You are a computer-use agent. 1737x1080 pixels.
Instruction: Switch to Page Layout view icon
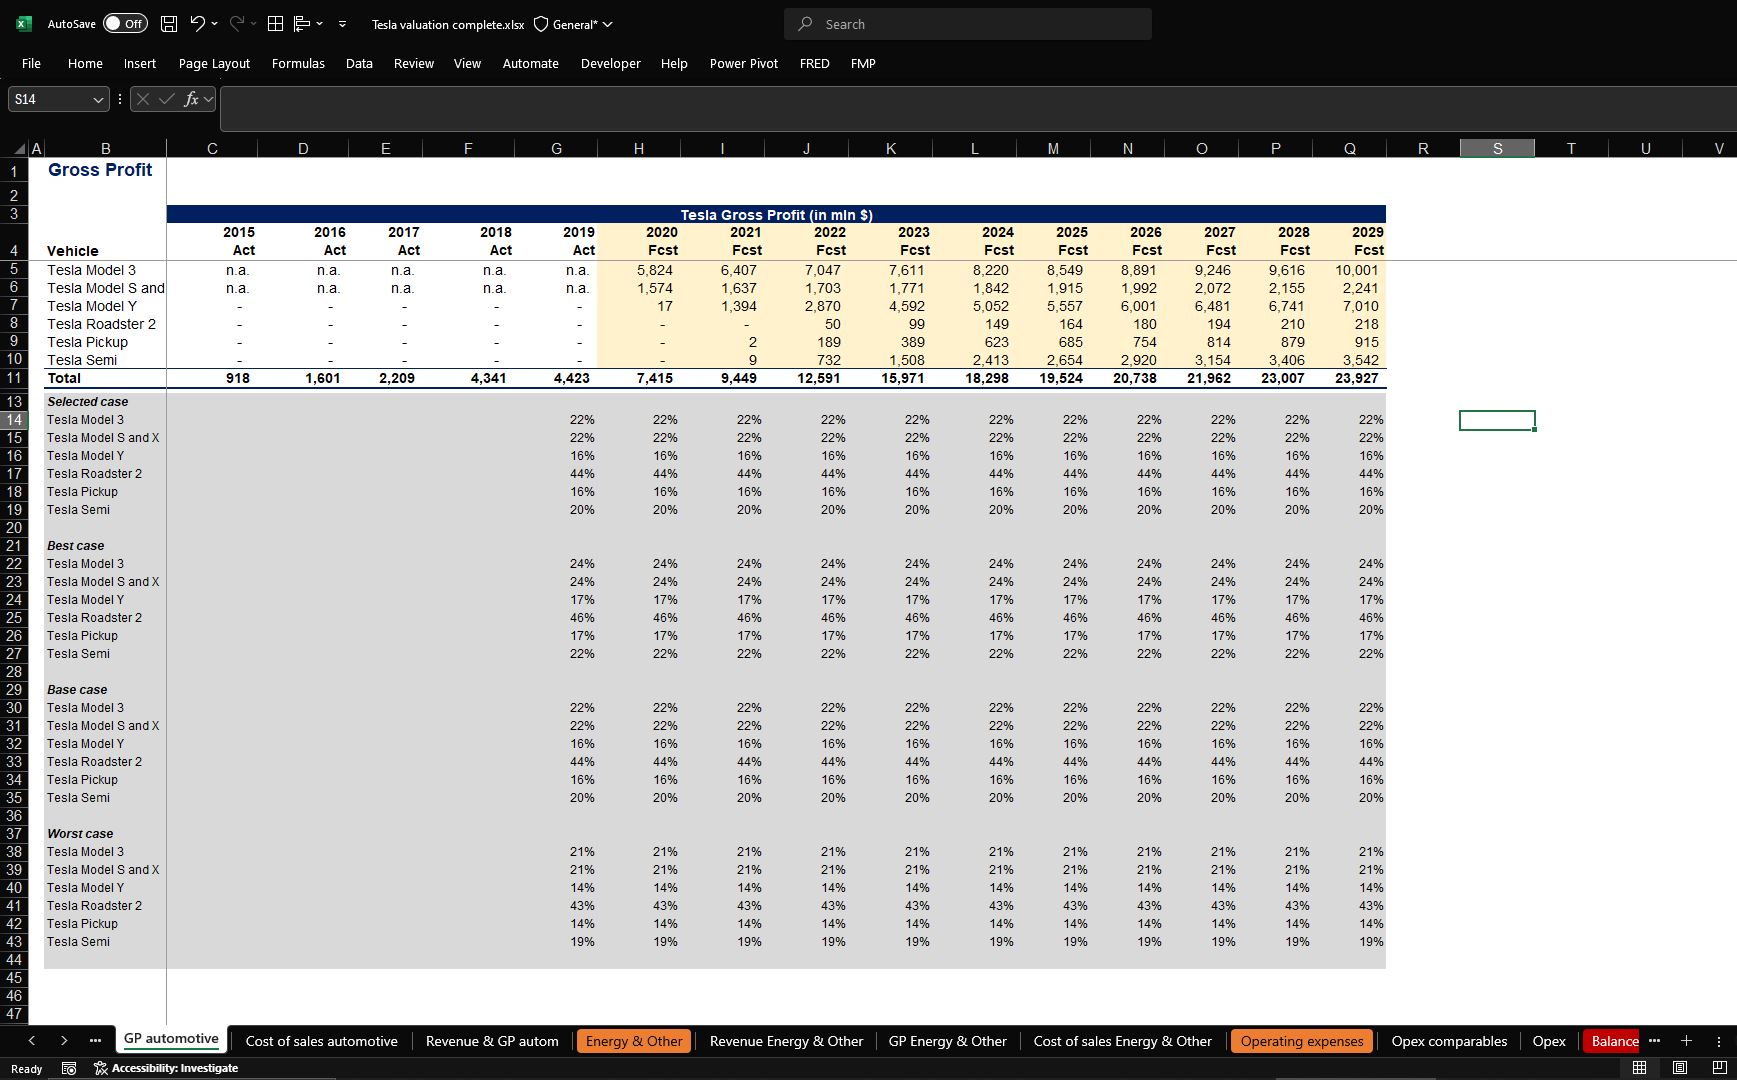(x=1680, y=1068)
